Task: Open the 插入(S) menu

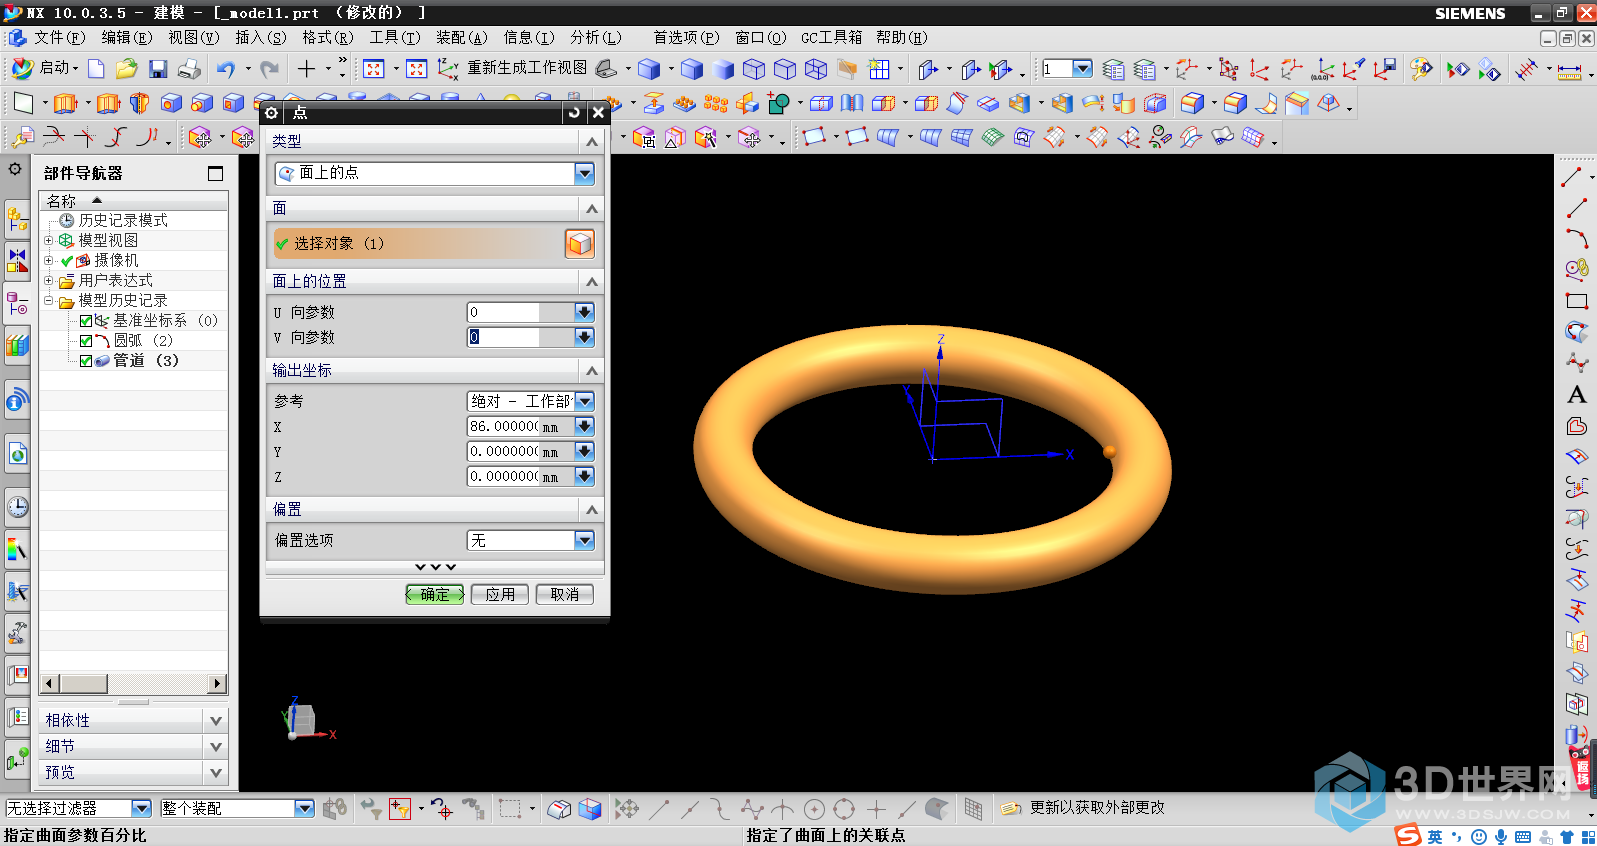Action: 260,37
